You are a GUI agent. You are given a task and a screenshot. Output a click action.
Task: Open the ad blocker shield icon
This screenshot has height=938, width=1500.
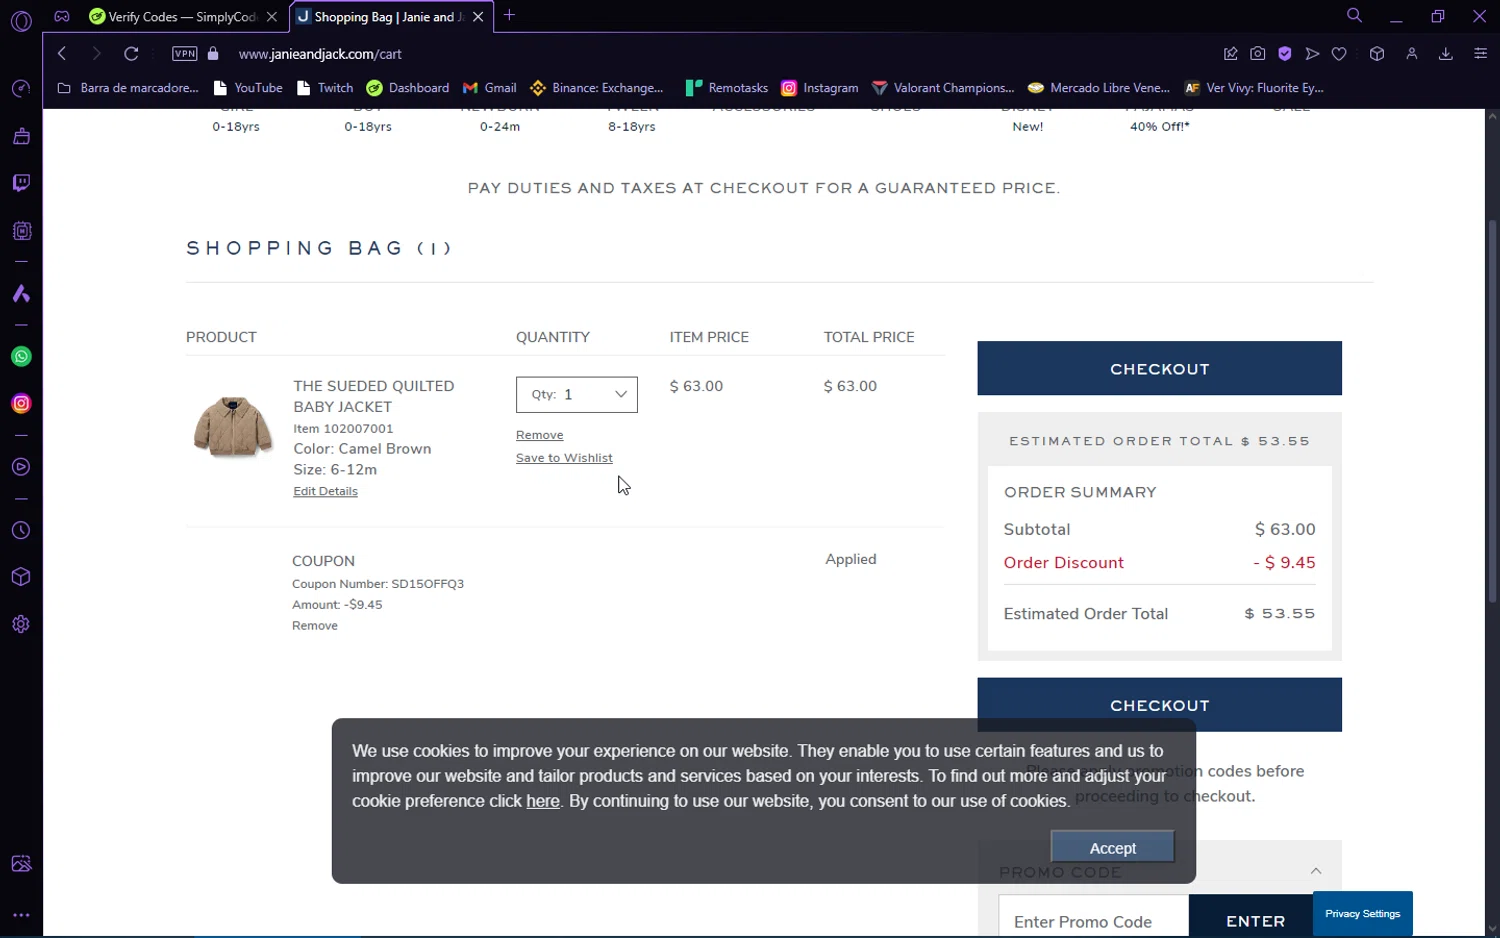[1285, 54]
